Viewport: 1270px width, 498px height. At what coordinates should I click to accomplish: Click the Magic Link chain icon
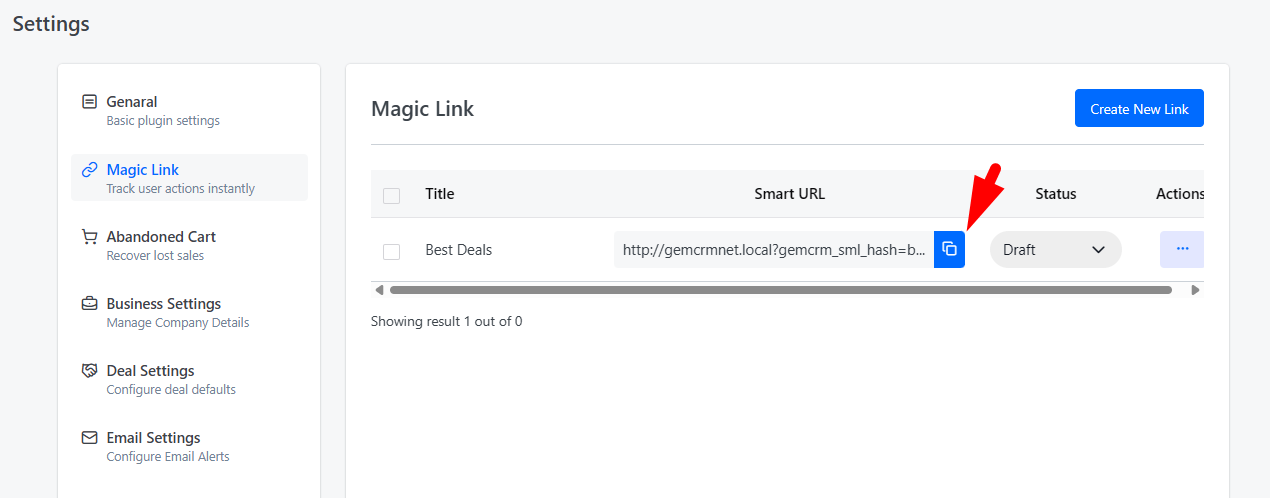point(90,170)
